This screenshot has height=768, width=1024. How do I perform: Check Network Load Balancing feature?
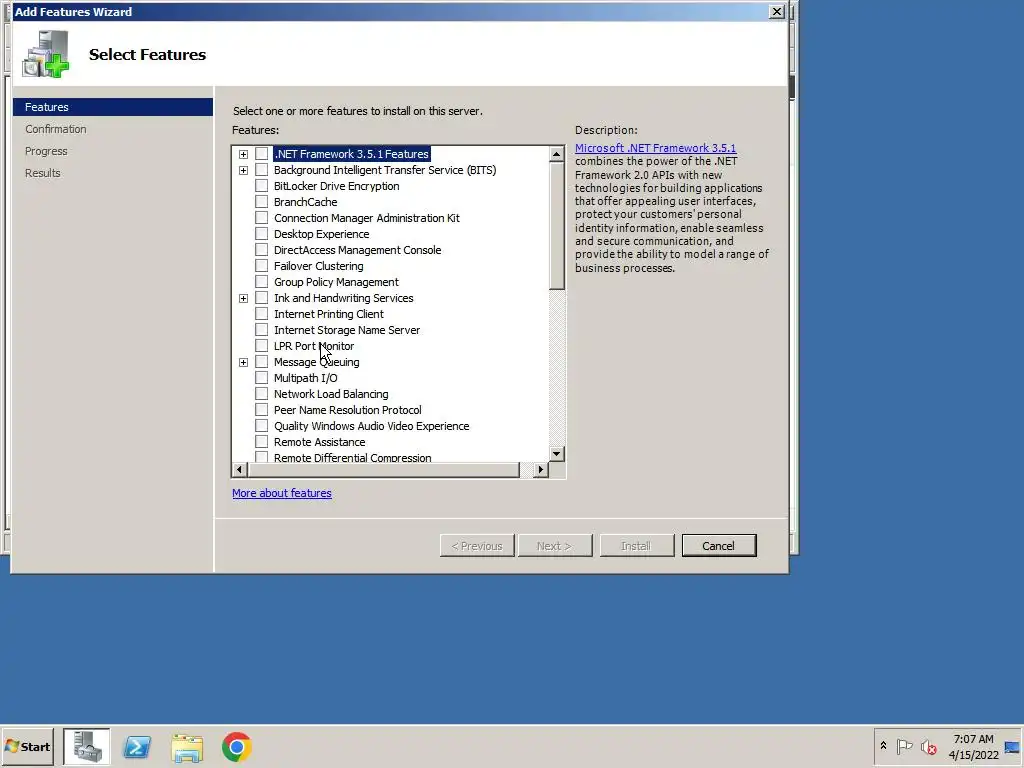pos(261,394)
